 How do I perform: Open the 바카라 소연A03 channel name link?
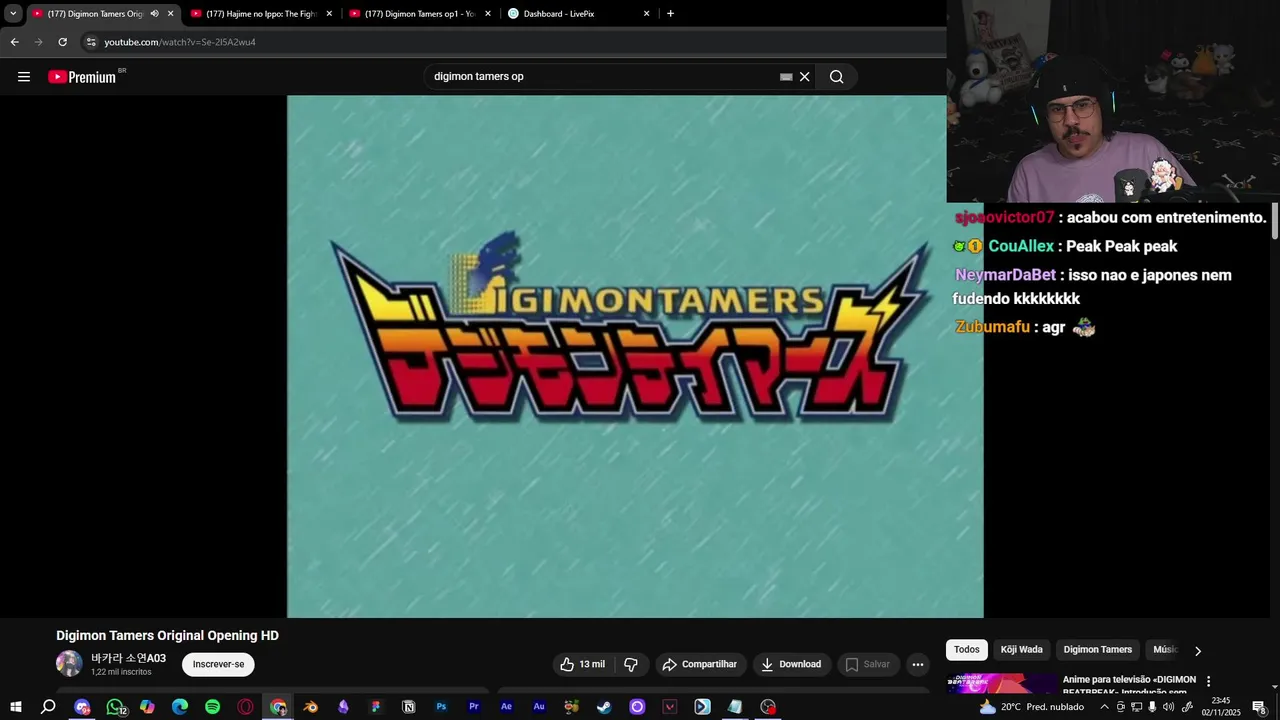pyautogui.click(x=128, y=658)
